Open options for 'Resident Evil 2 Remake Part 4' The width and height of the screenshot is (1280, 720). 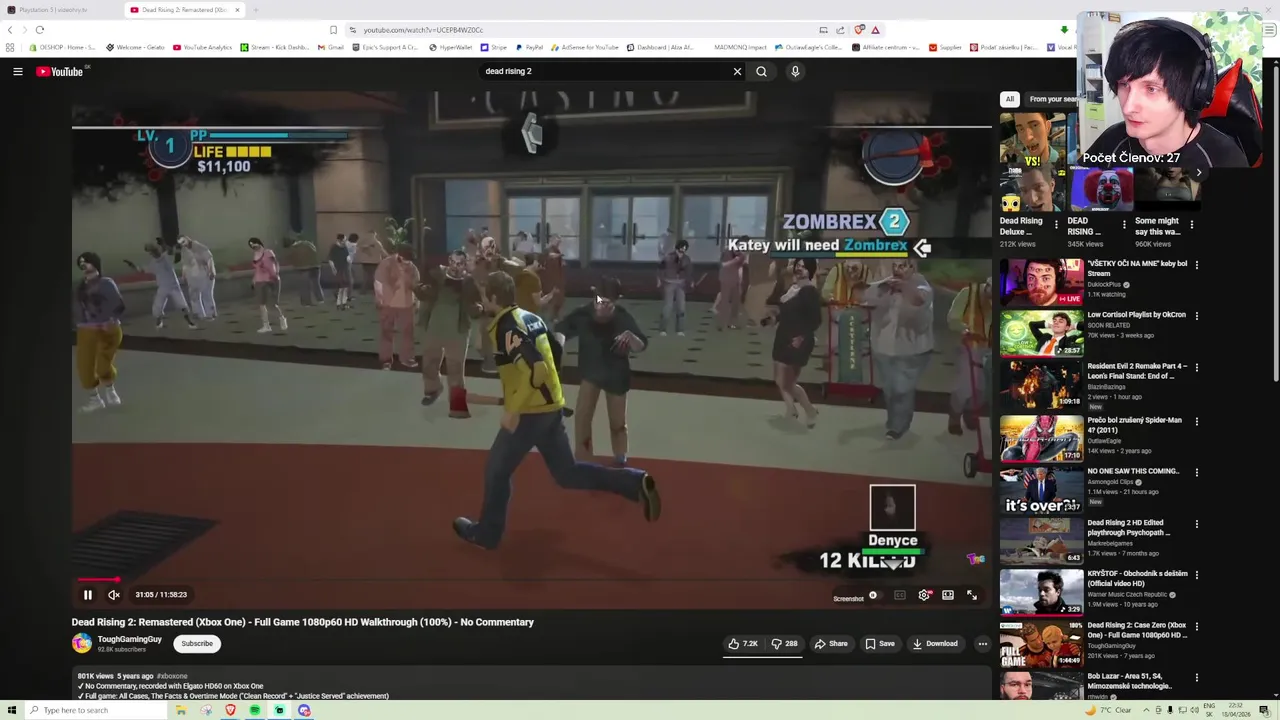(x=1197, y=367)
